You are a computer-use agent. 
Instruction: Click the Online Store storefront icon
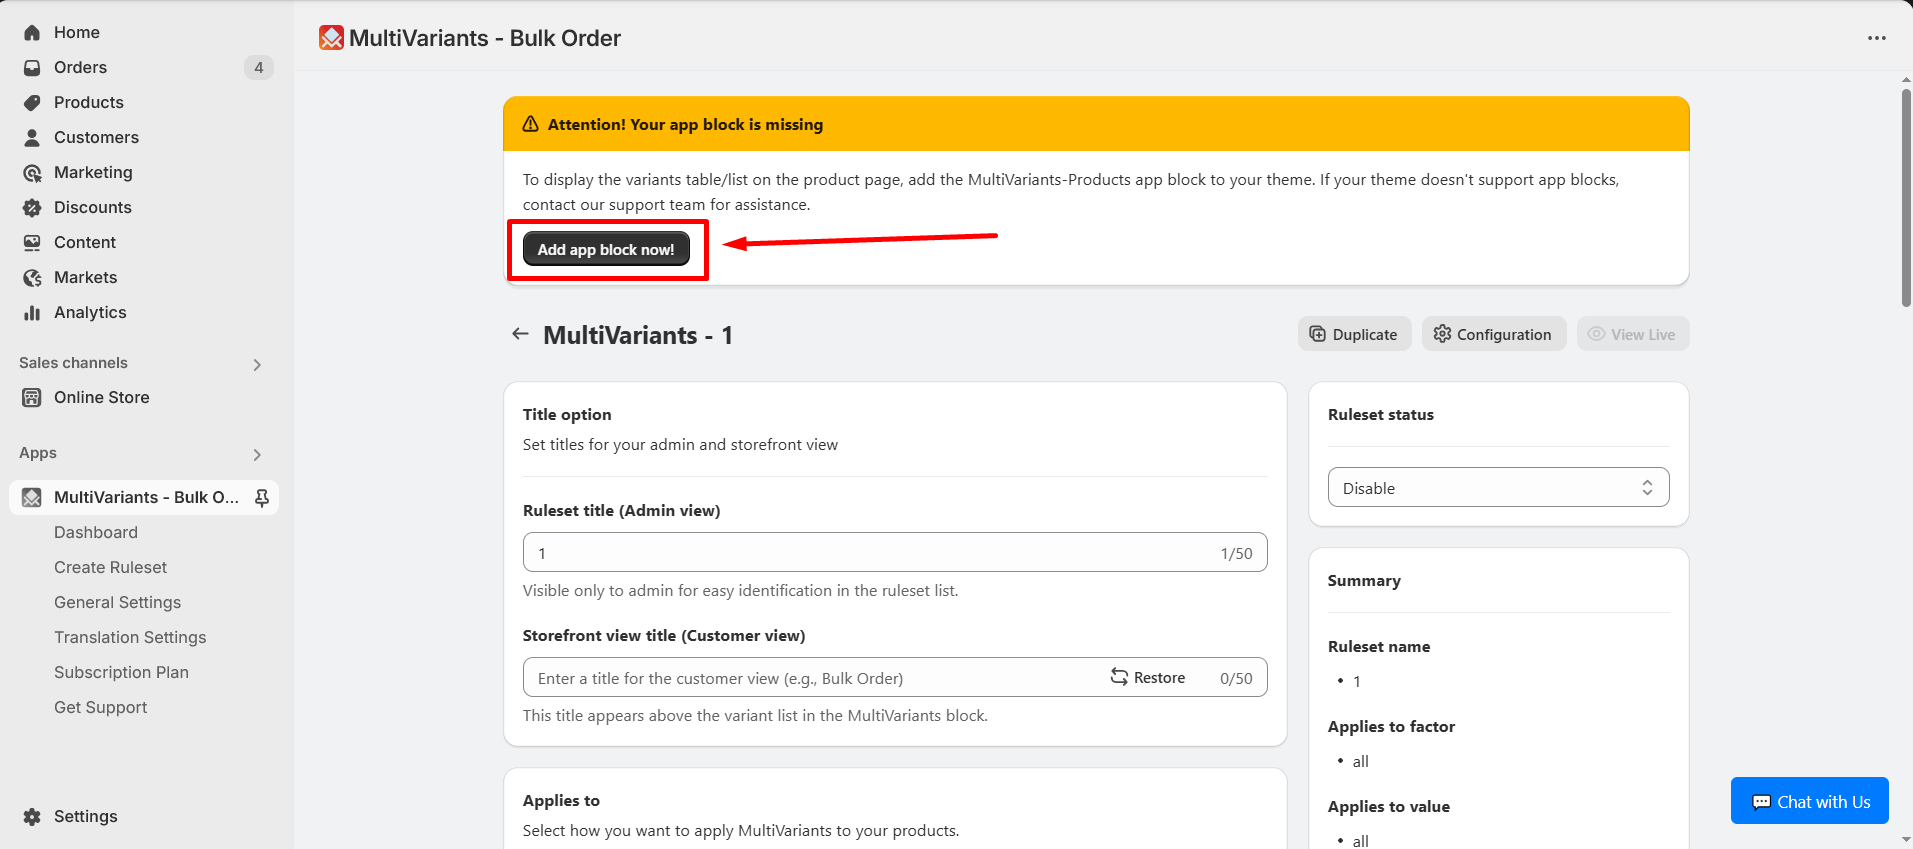click(x=32, y=397)
